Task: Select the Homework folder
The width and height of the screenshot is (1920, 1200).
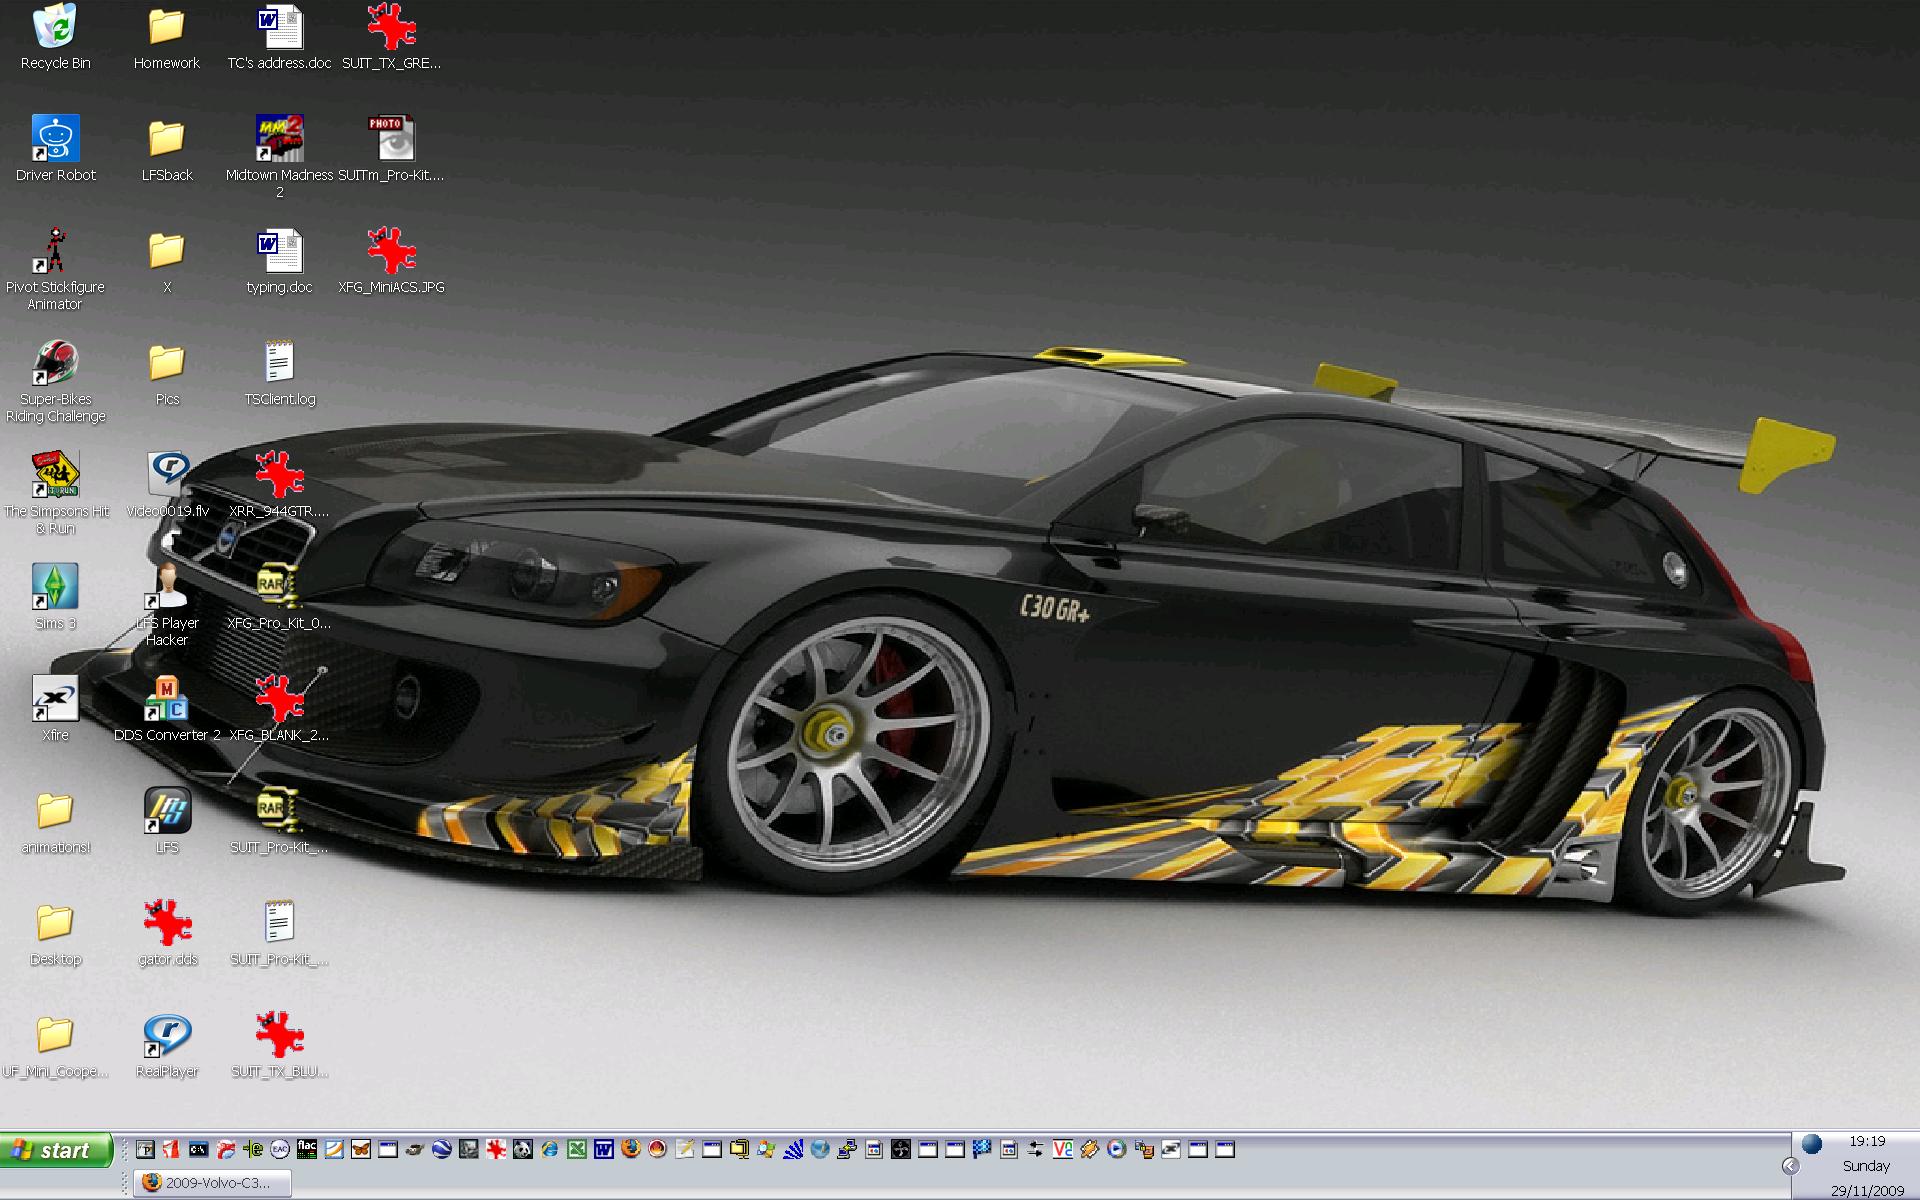Action: tap(167, 27)
